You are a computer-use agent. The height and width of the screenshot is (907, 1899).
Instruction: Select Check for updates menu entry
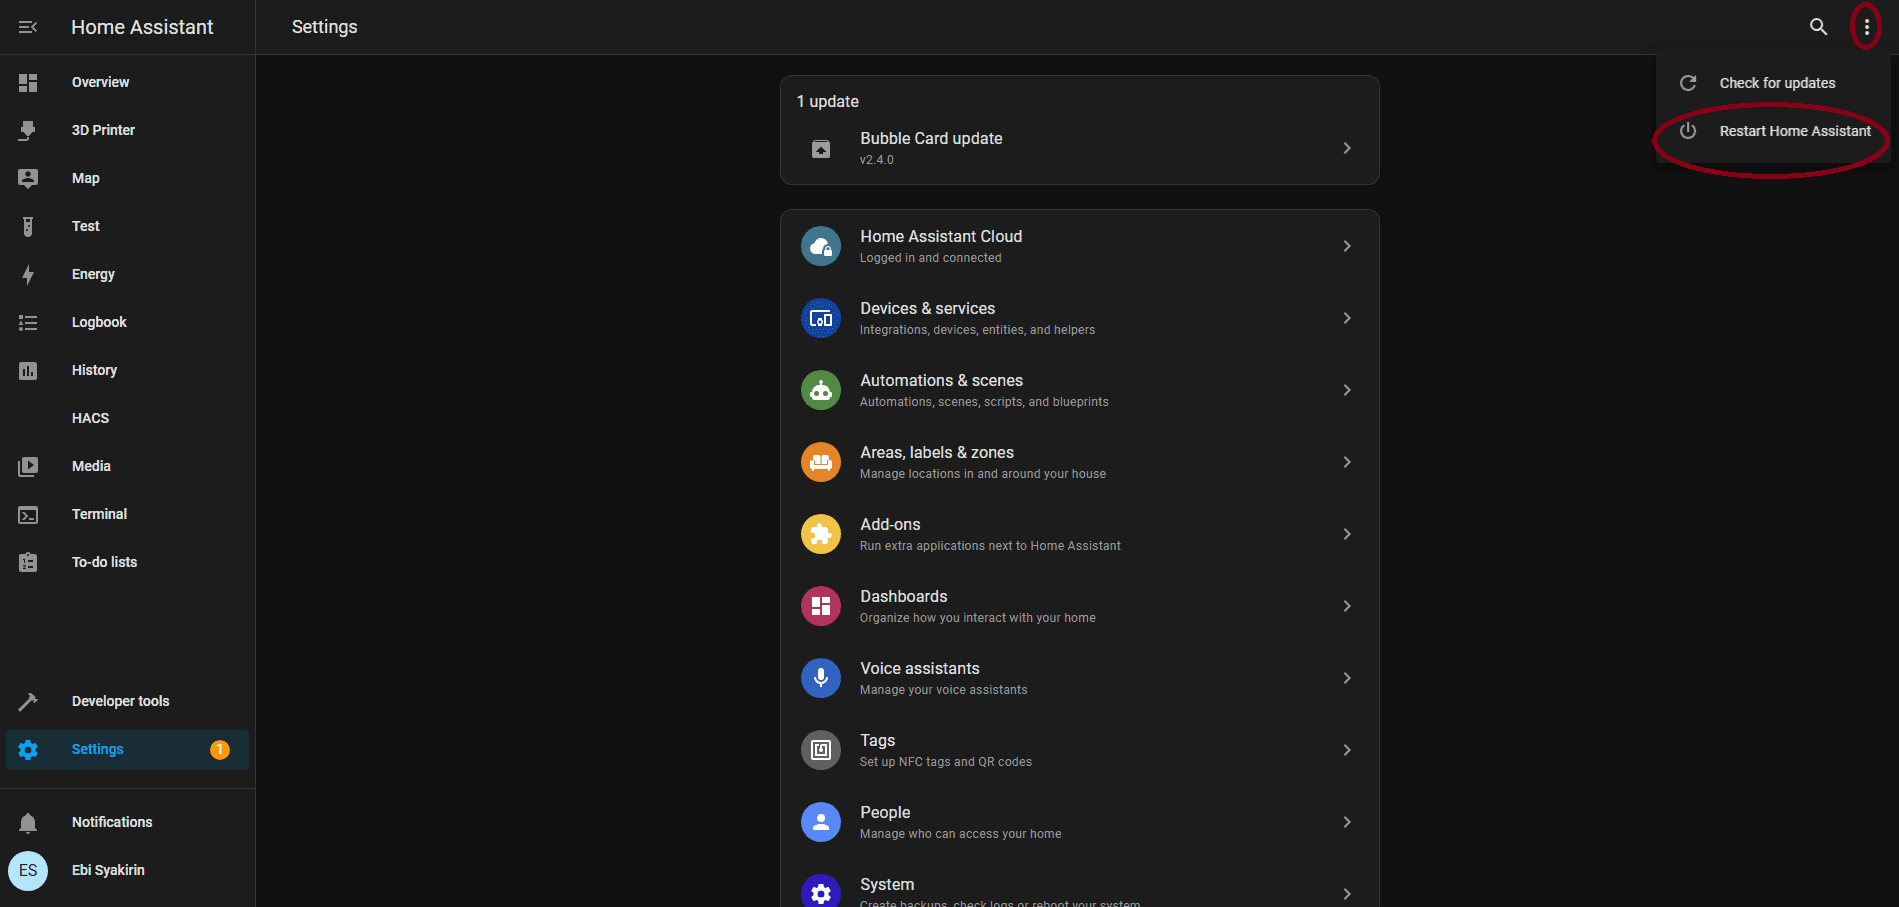pos(1776,83)
